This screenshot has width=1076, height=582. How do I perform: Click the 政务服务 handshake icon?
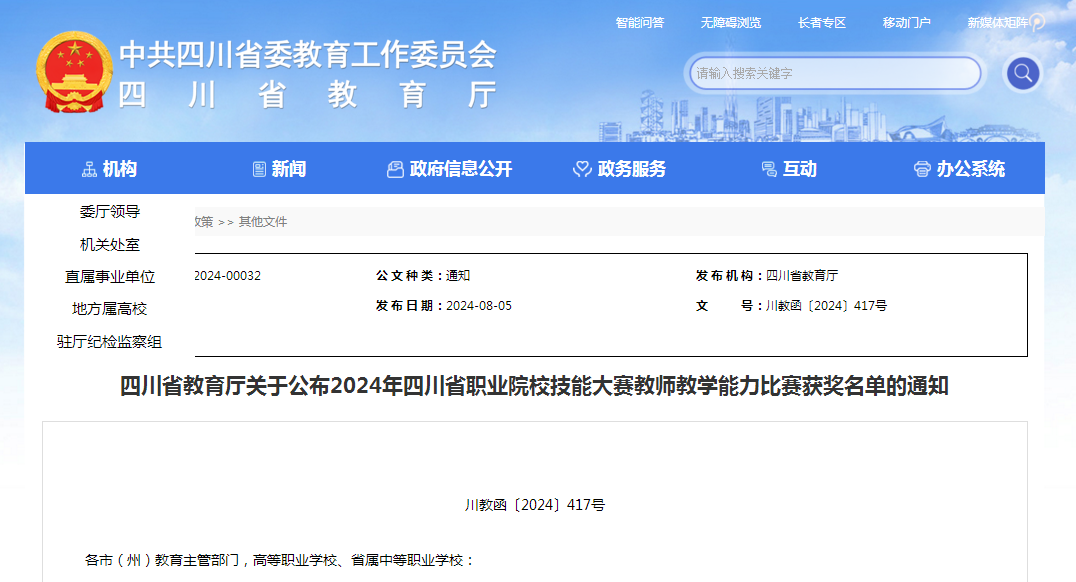(582, 170)
